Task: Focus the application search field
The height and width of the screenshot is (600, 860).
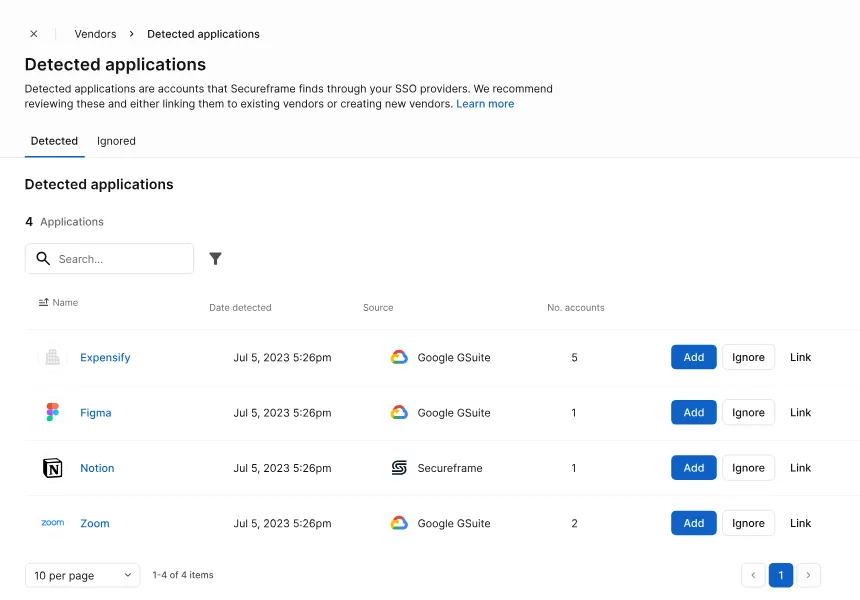Action: point(120,259)
